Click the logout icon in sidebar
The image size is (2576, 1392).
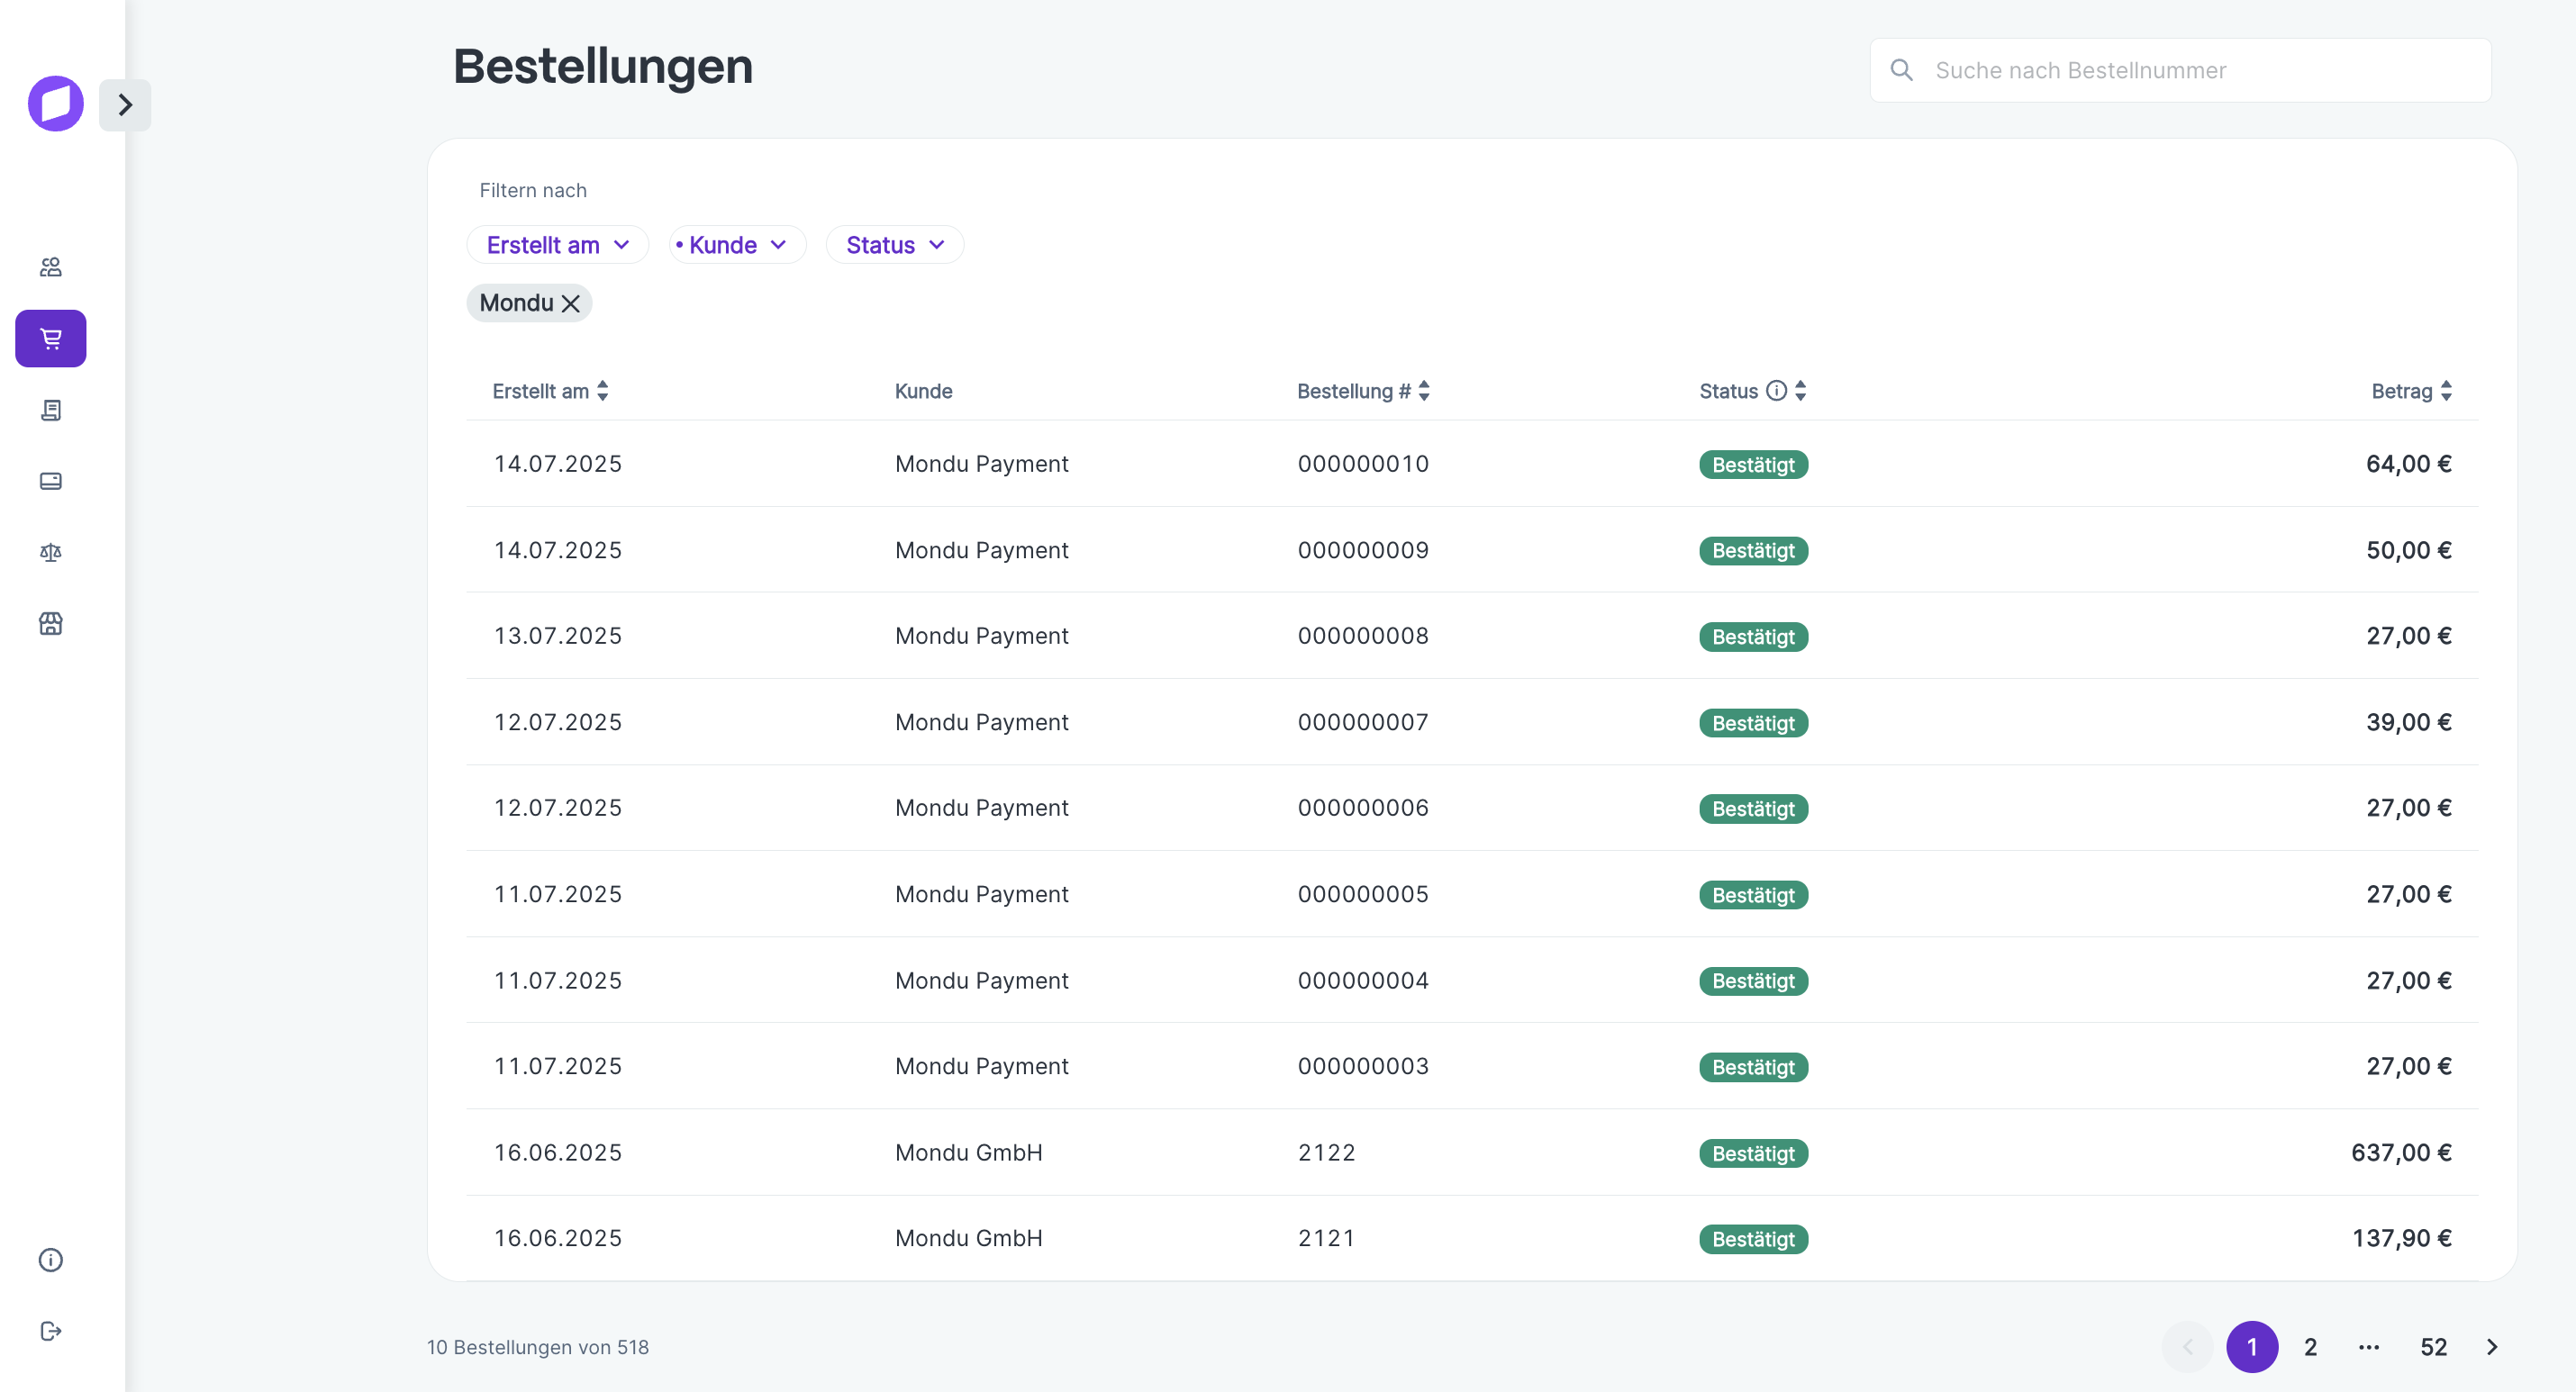(51, 1331)
